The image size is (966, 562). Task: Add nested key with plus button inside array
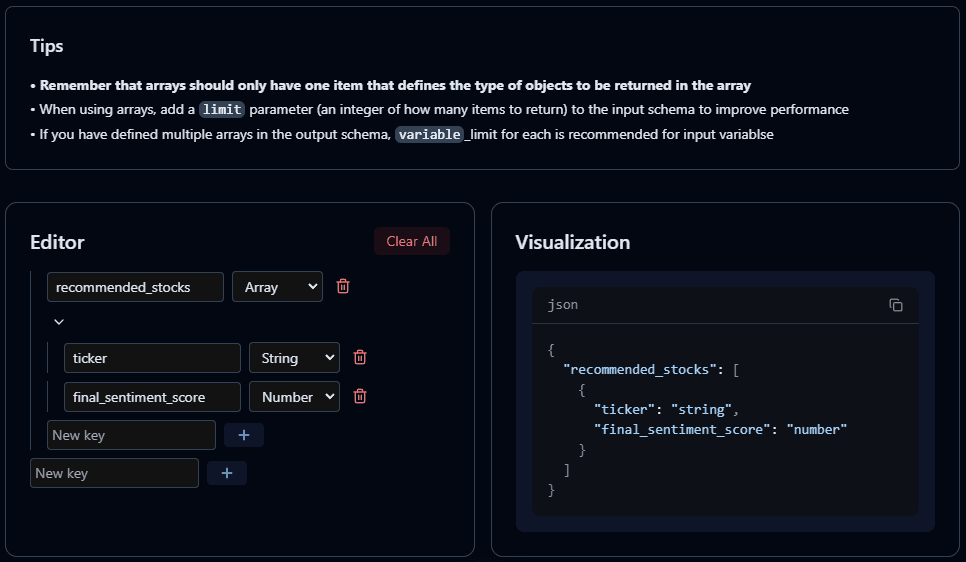tap(243, 435)
